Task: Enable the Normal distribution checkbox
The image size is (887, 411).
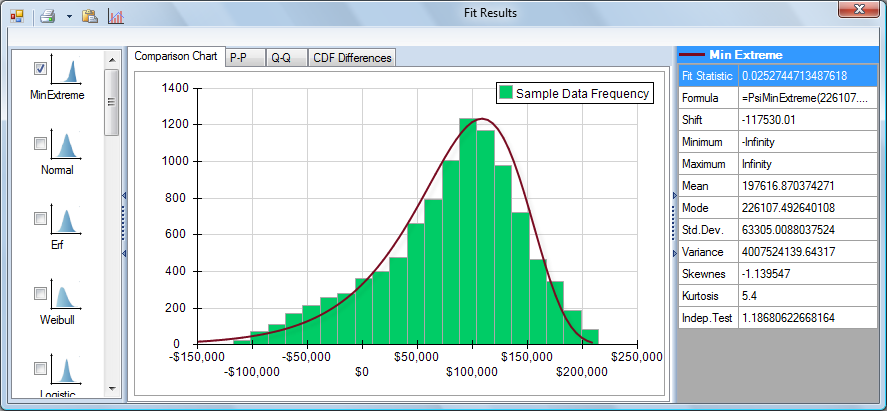Action: tap(41, 144)
